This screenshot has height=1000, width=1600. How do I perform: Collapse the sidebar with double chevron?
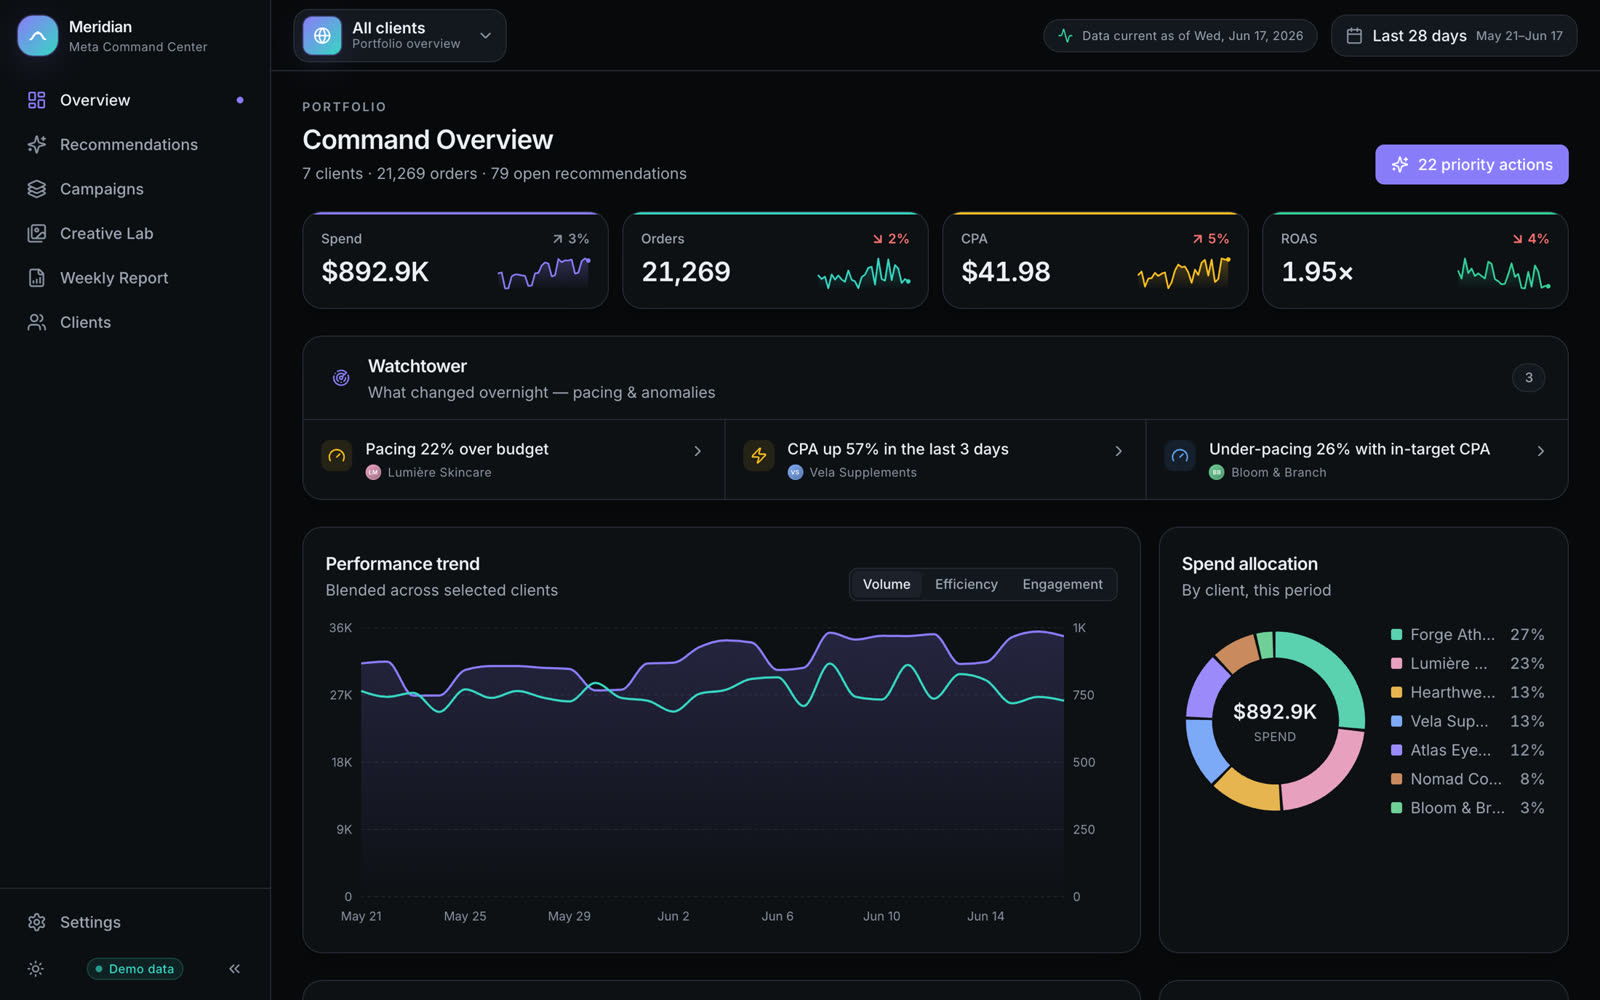(x=234, y=969)
